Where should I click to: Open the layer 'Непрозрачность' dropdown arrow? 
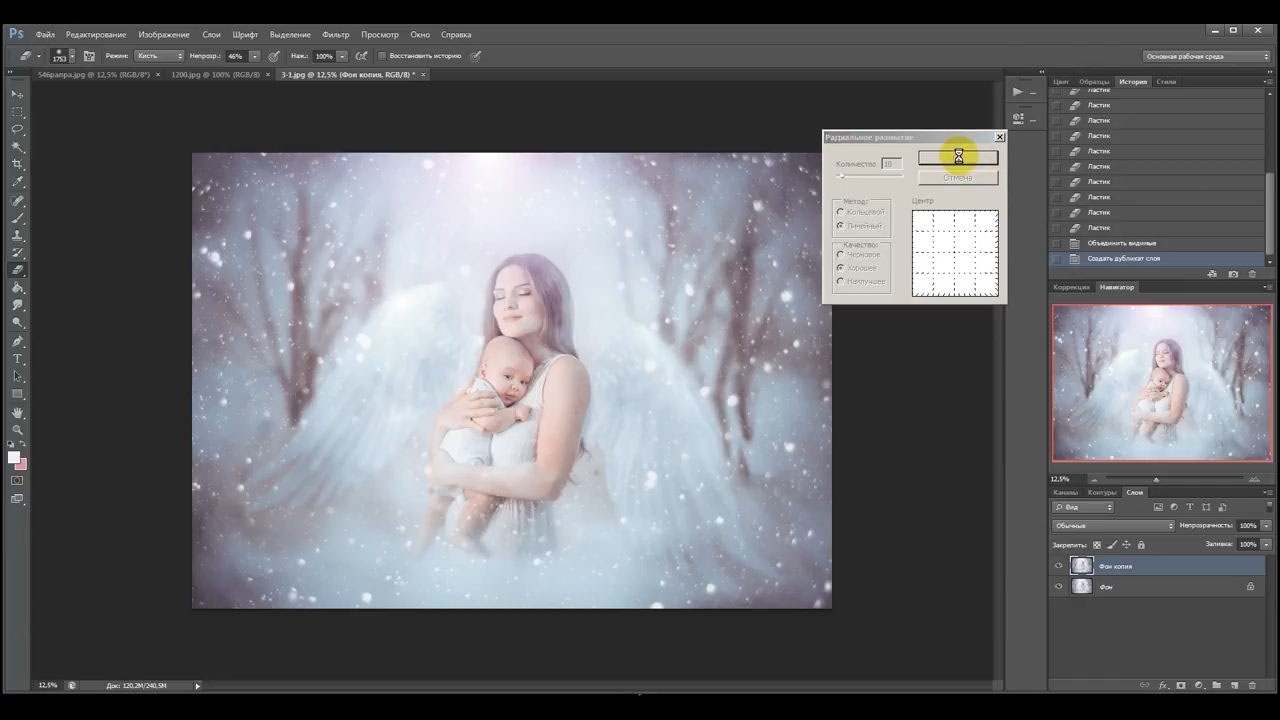(1267, 526)
